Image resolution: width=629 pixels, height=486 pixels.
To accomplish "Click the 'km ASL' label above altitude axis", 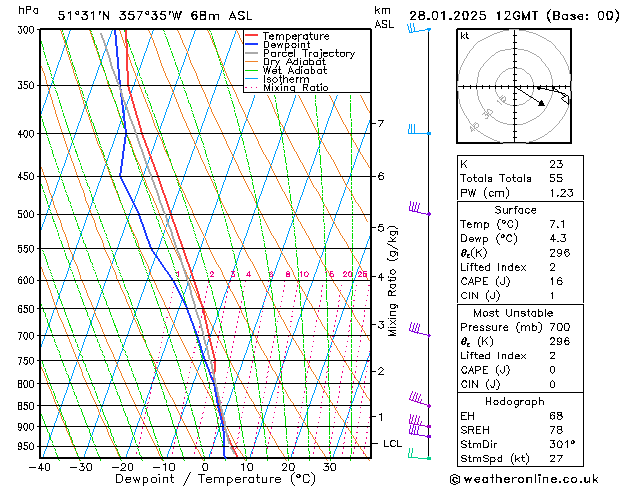I will pos(384,17).
